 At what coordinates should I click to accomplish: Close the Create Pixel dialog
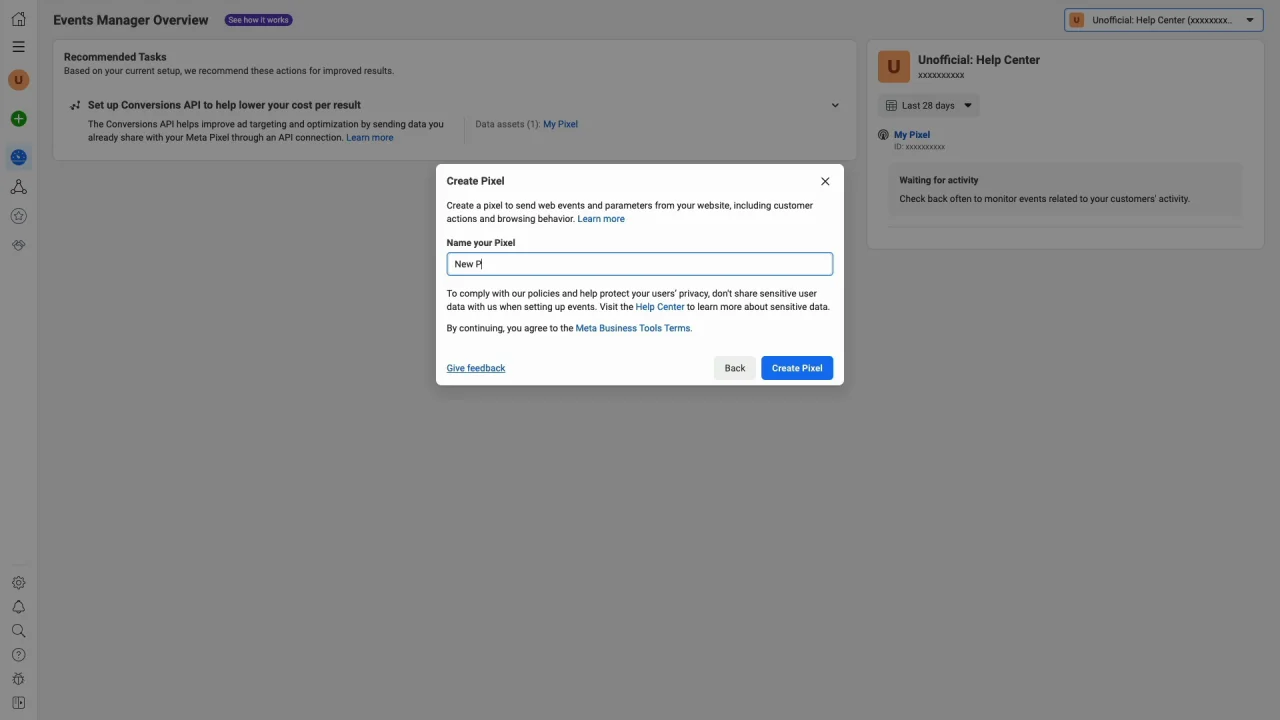pyautogui.click(x=825, y=181)
